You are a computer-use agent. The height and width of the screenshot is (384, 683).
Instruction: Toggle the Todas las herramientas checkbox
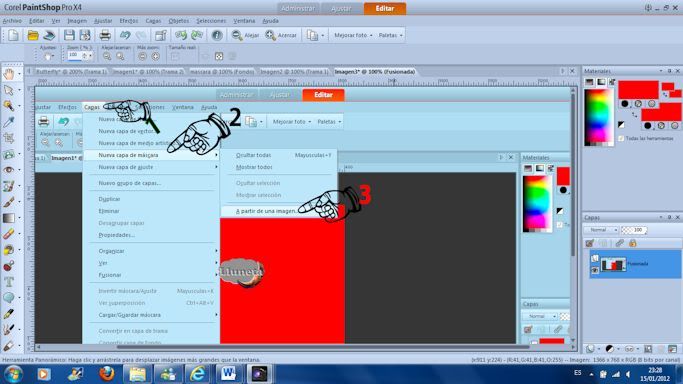[x=621, y=138]
